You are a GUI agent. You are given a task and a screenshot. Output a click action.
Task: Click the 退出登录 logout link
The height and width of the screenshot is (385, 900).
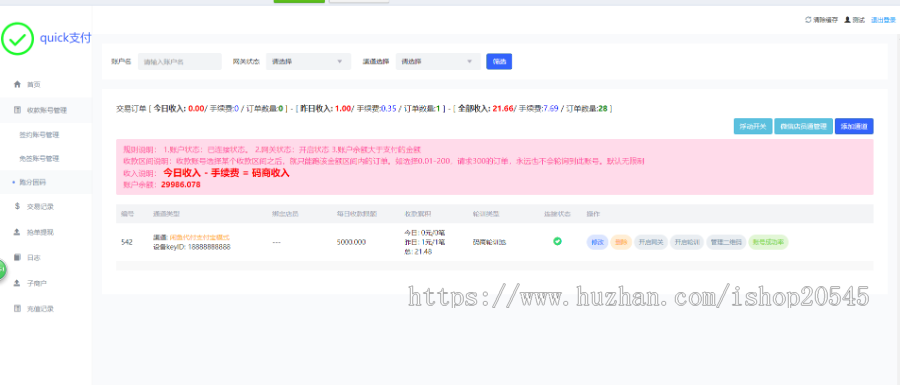pos(883,20)
